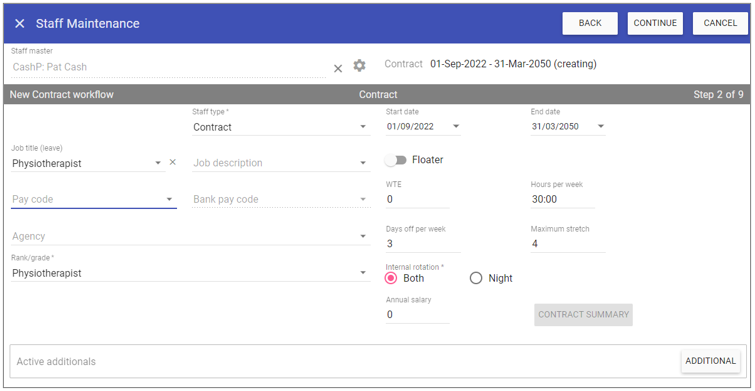755x391 pixels.
Task: Expand the Rank/grade dropdown
Action: 191,273
